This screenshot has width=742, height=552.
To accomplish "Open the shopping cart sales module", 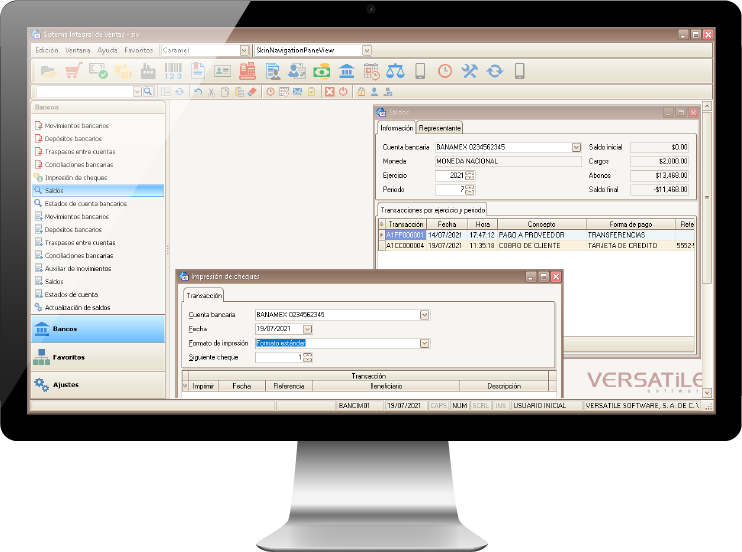I will coord(73,71).
